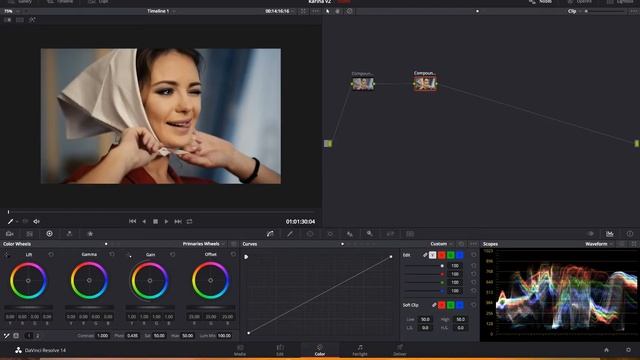Open the Sizing palette icon
This screenshot has height=360, width=640.
390,234
